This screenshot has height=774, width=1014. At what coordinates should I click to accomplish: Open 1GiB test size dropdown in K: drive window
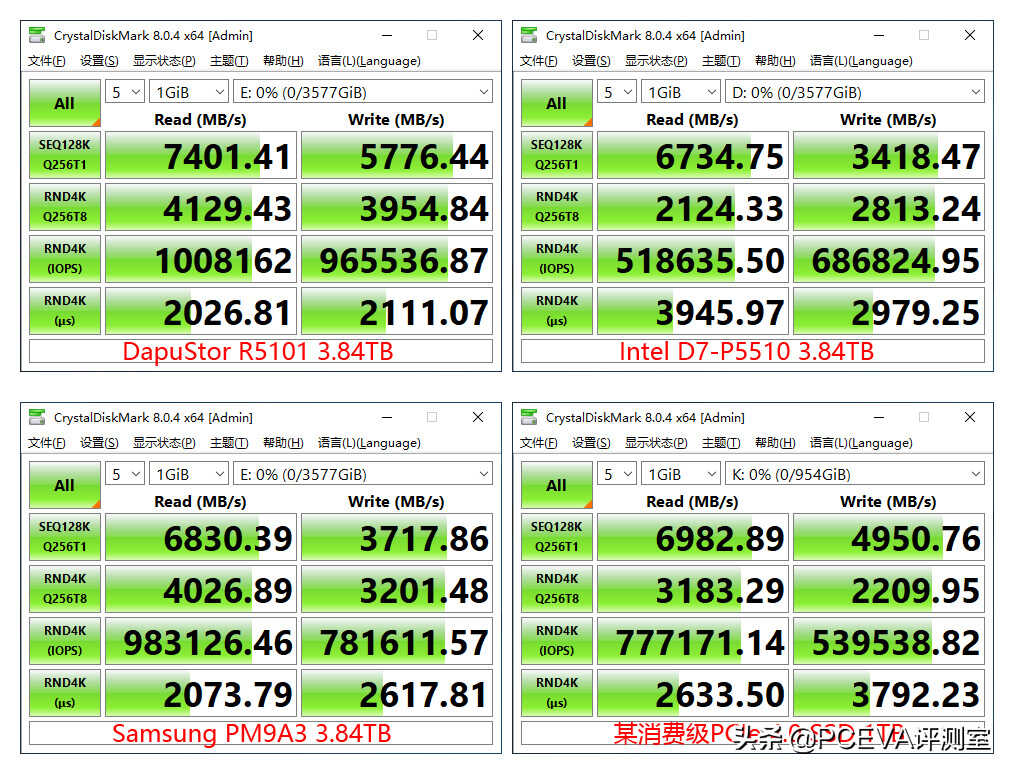(681, 474)
